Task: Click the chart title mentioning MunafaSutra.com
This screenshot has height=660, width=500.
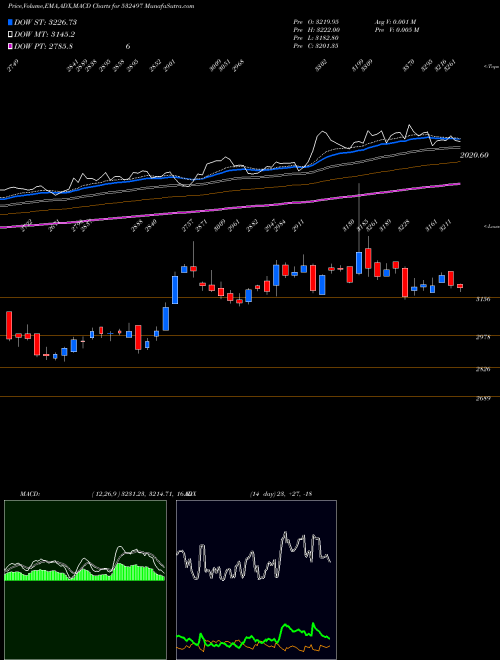Action: tap(101, 6)
